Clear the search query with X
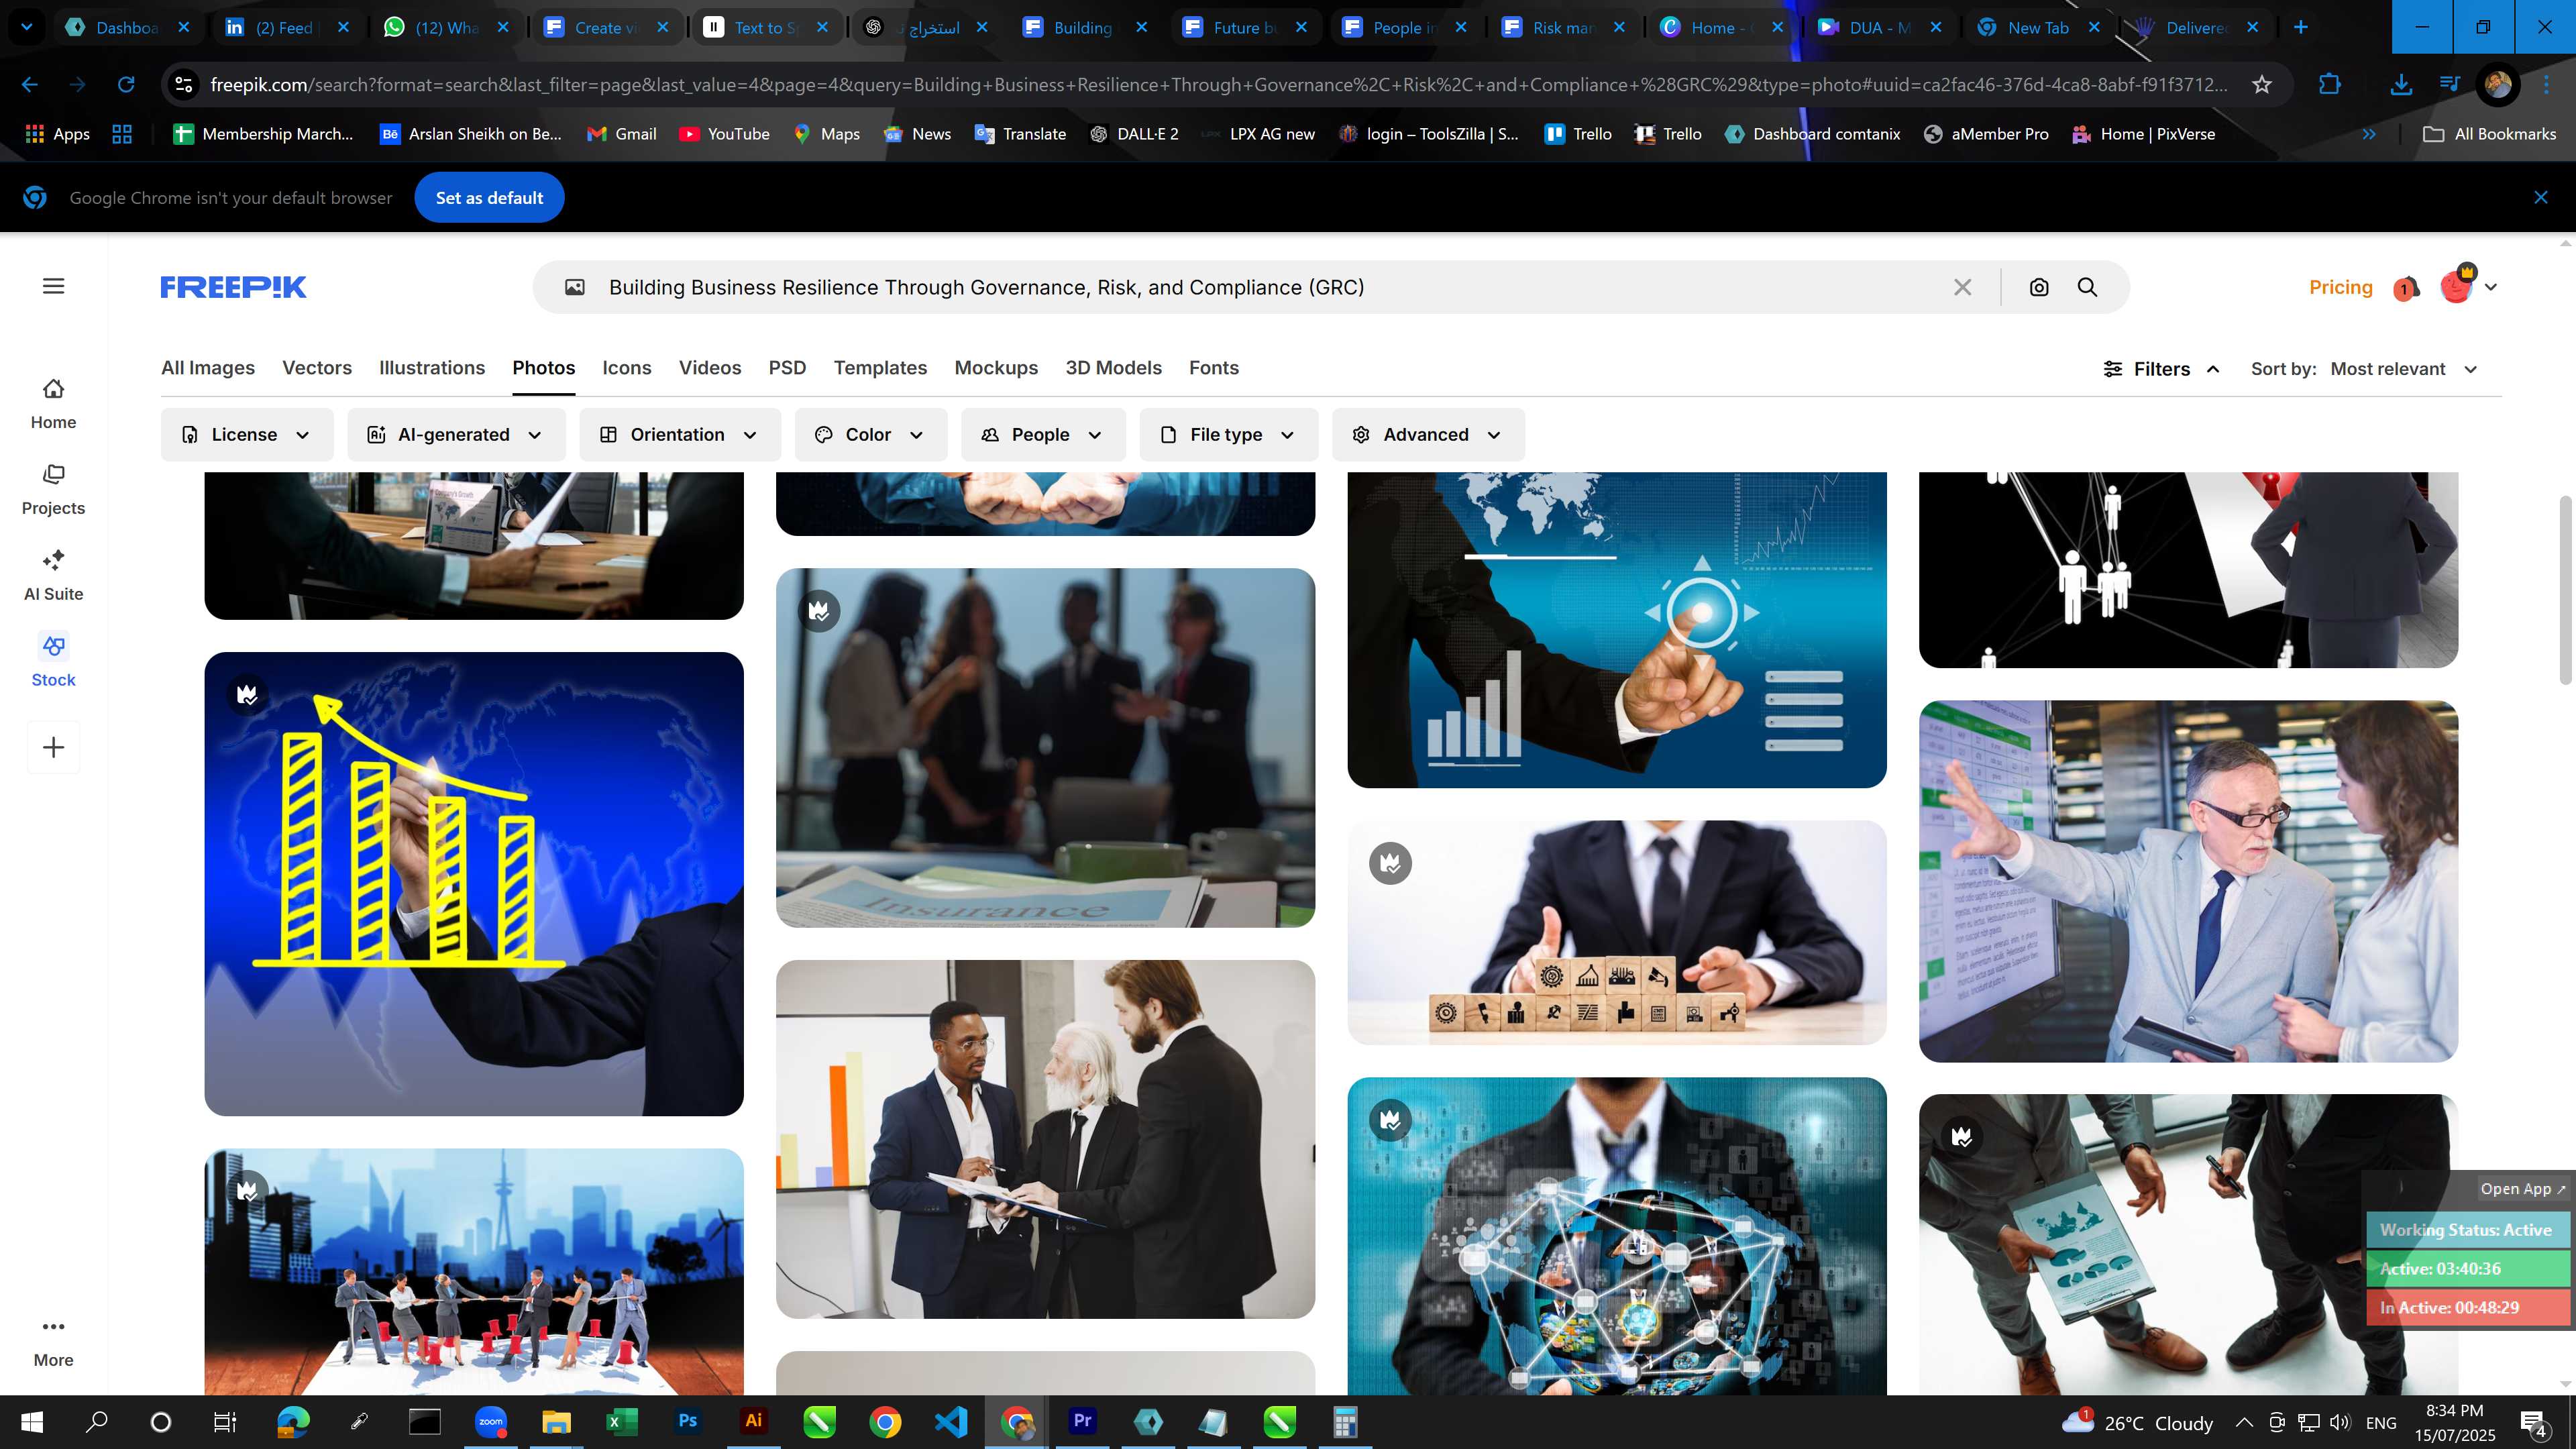2576x1449 pixels. point(1962,288)
